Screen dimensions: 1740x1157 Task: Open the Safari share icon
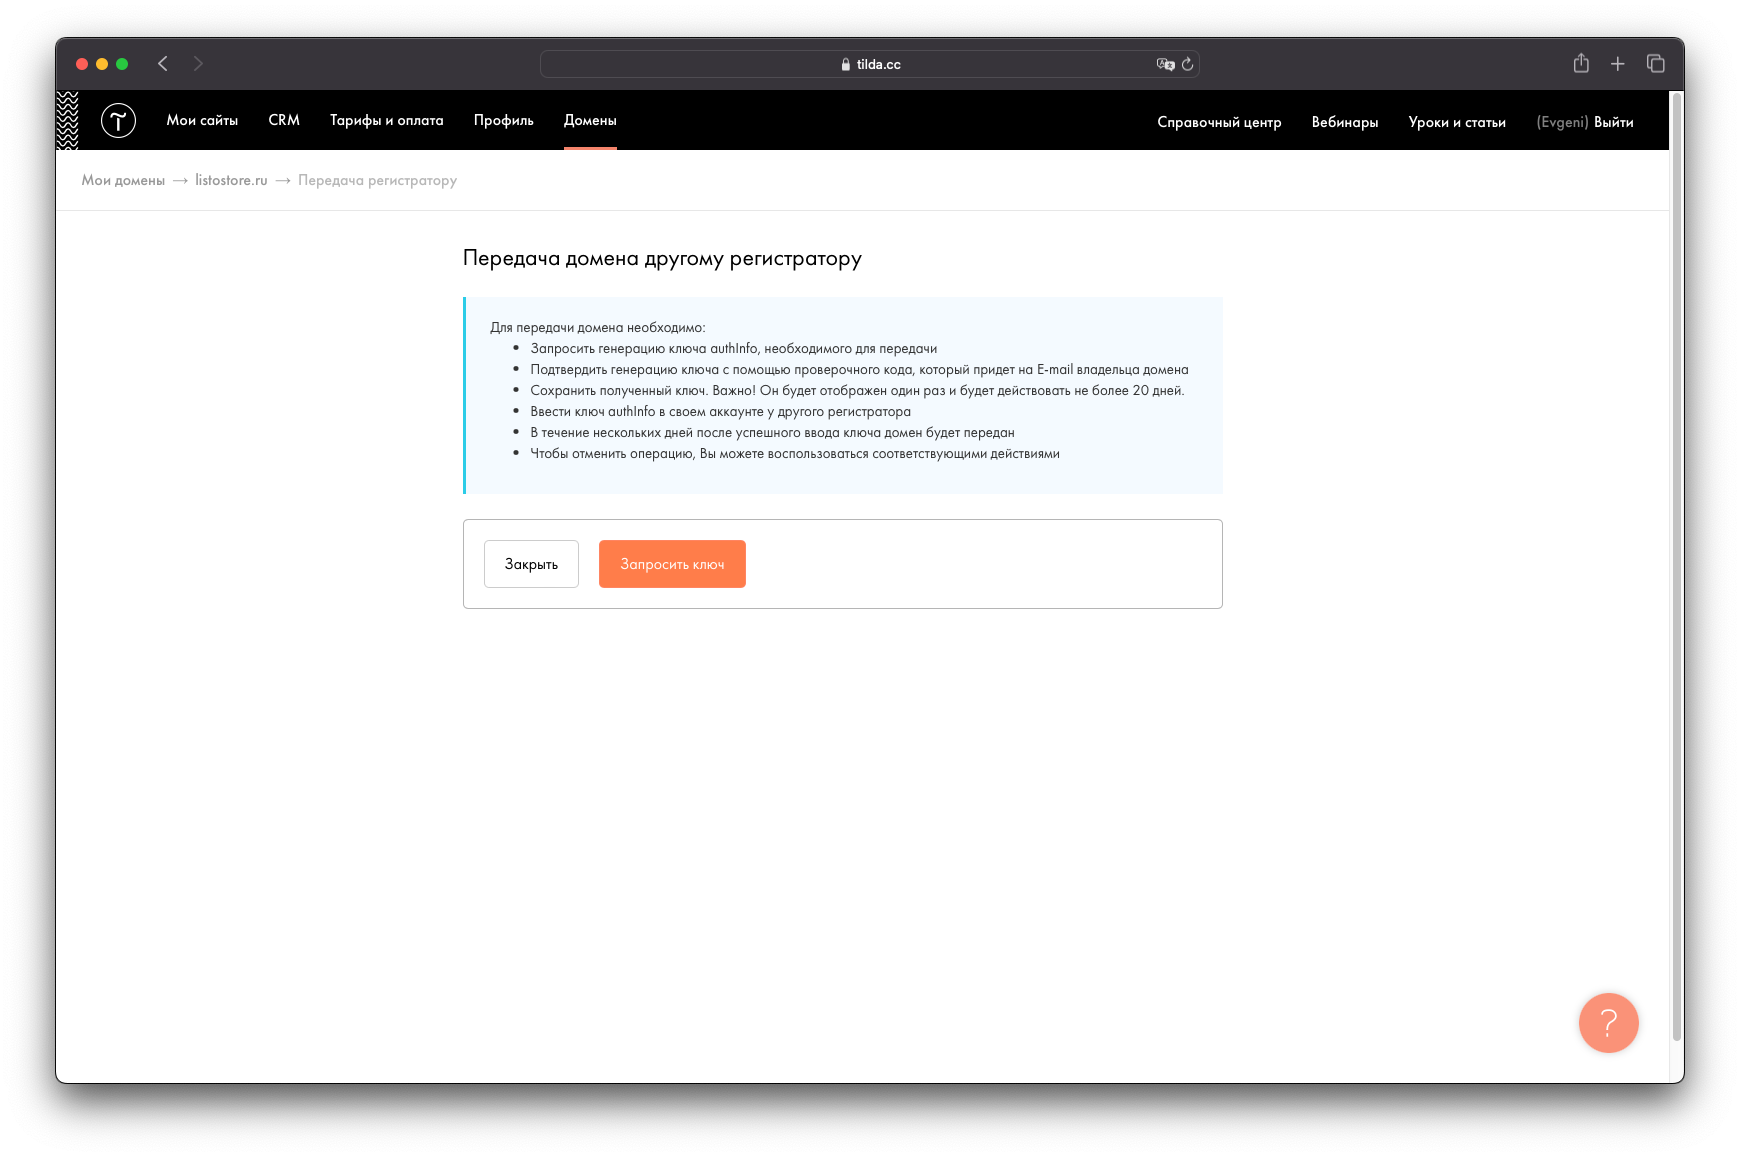point(1581,63)
